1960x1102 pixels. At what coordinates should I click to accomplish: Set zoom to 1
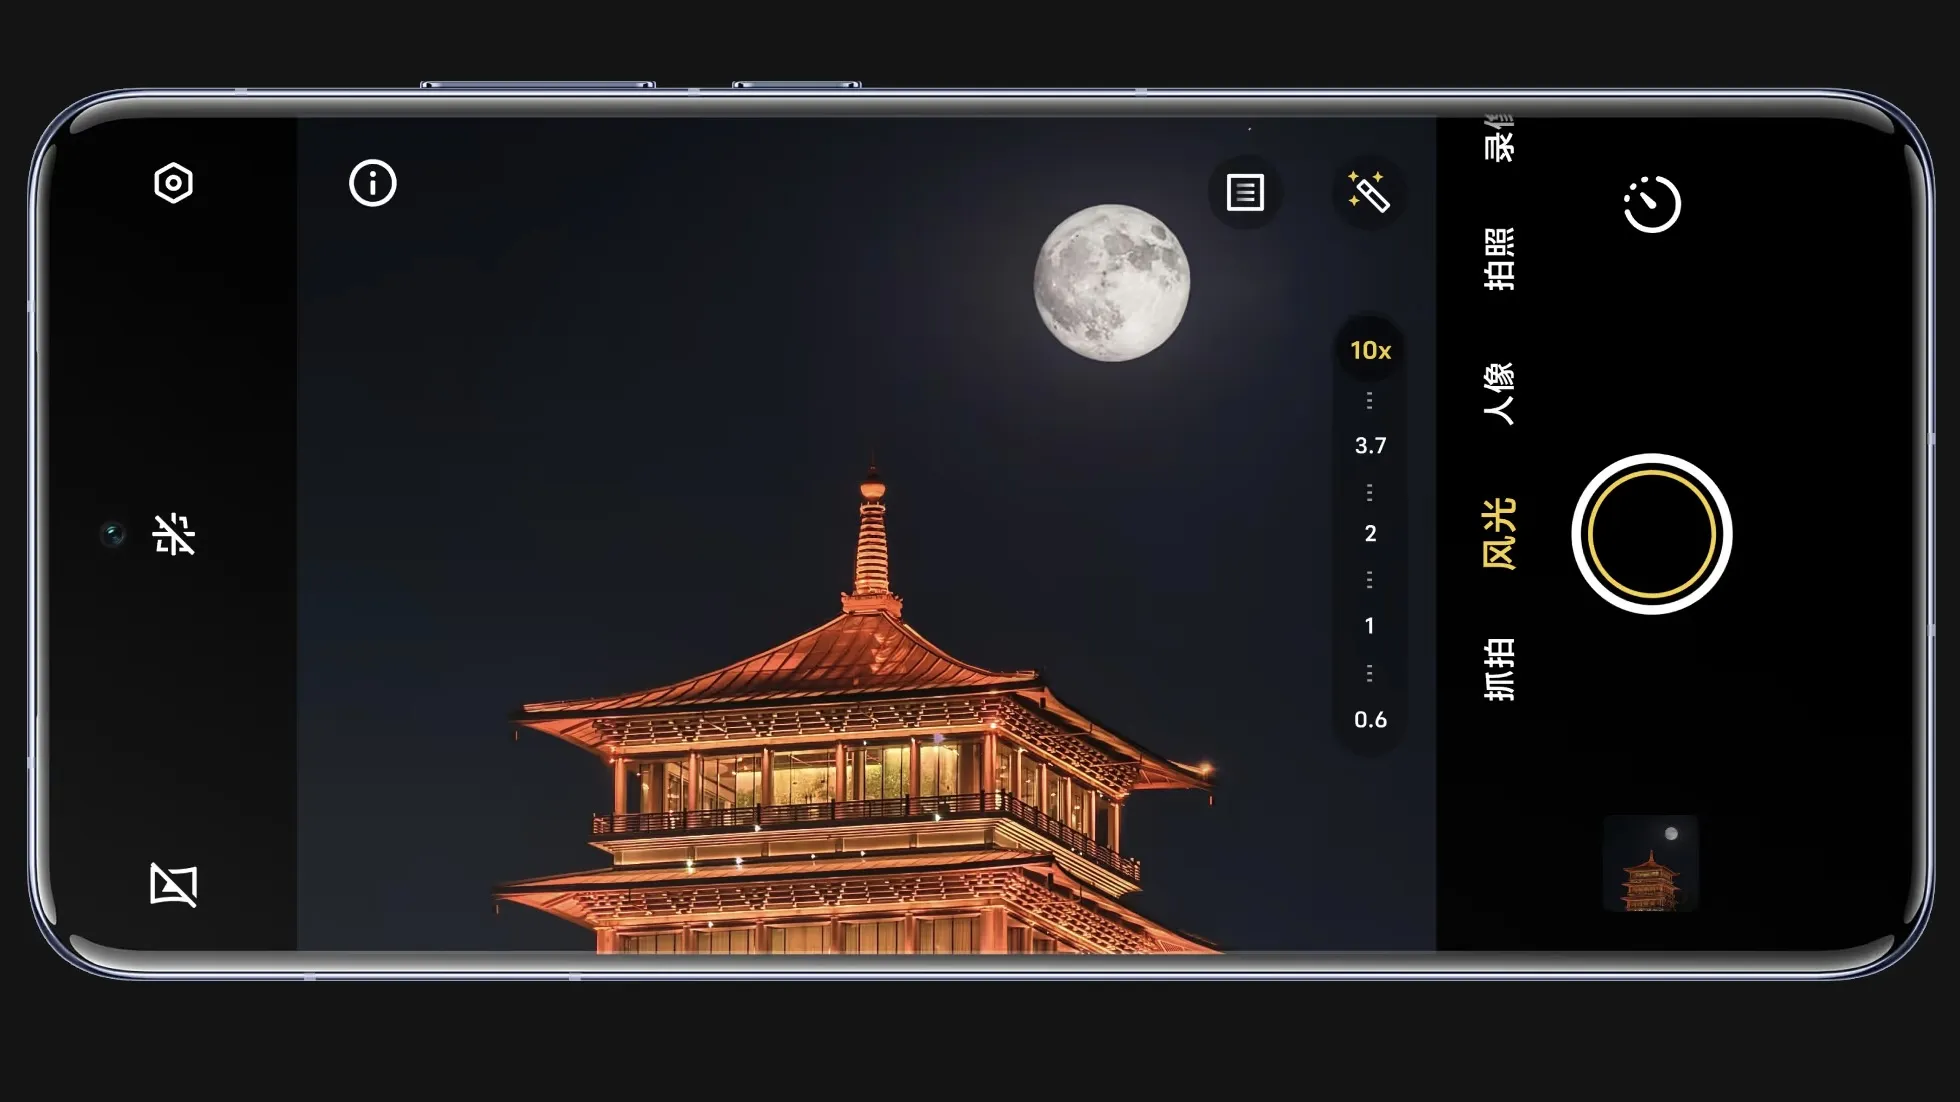[1370, 626]
